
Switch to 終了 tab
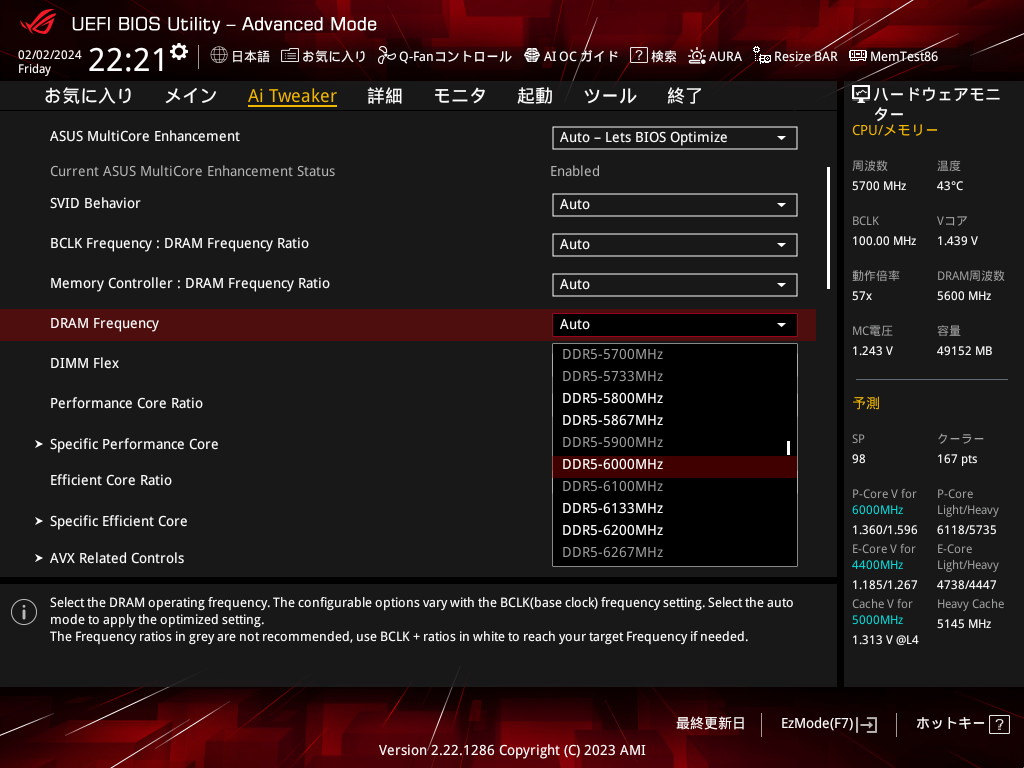tap(684, 96)
